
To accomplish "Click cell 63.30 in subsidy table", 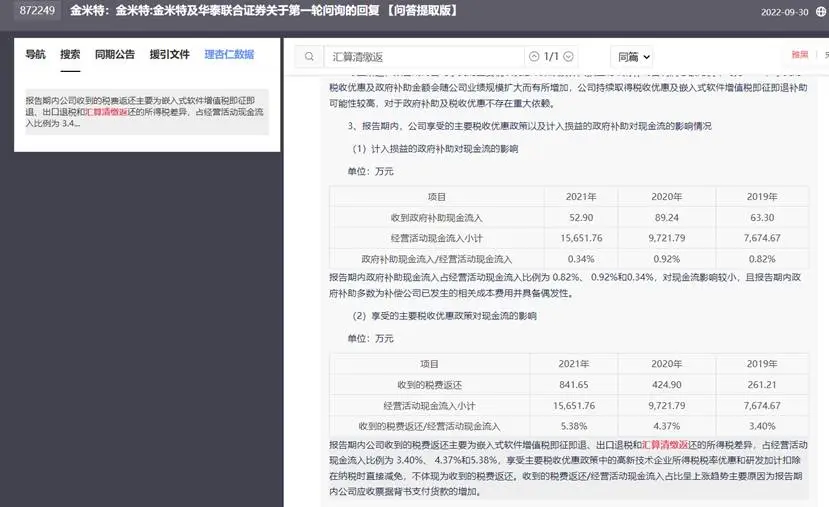I will pos(762,217).
